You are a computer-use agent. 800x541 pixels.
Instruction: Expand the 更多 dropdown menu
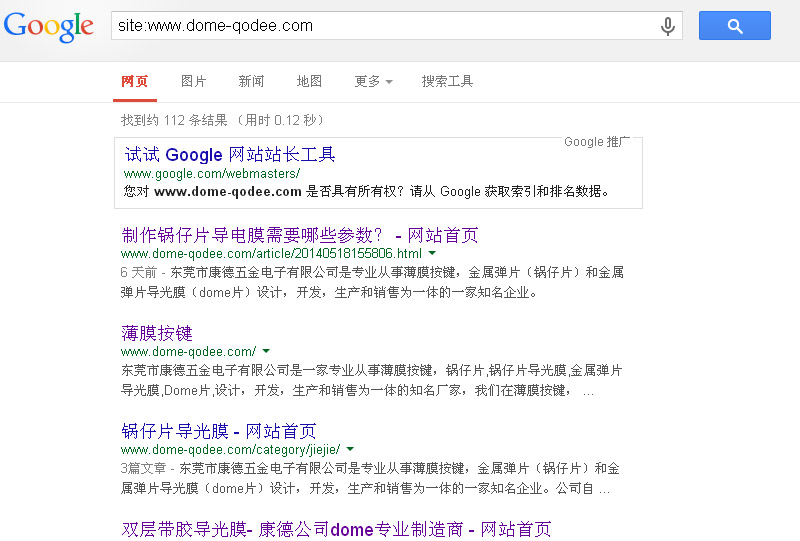(373, 81)
